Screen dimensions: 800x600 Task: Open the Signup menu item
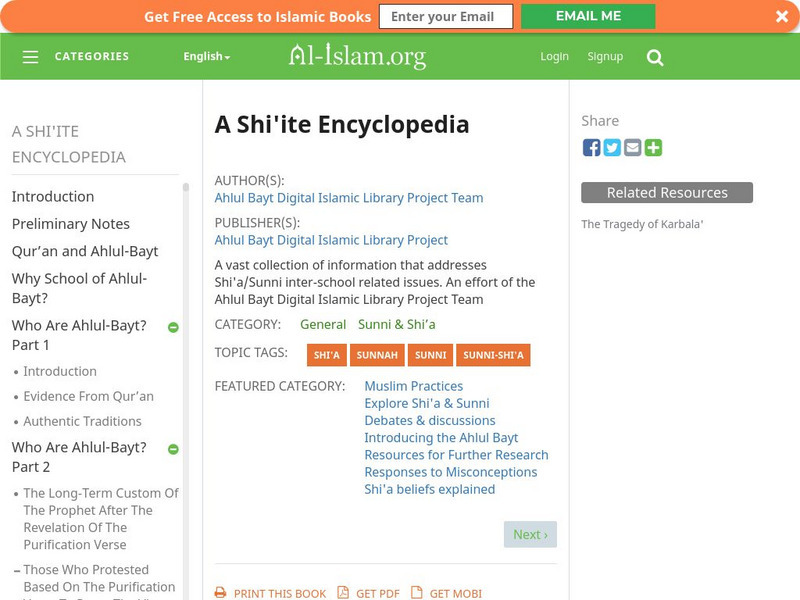click(605, 57)
